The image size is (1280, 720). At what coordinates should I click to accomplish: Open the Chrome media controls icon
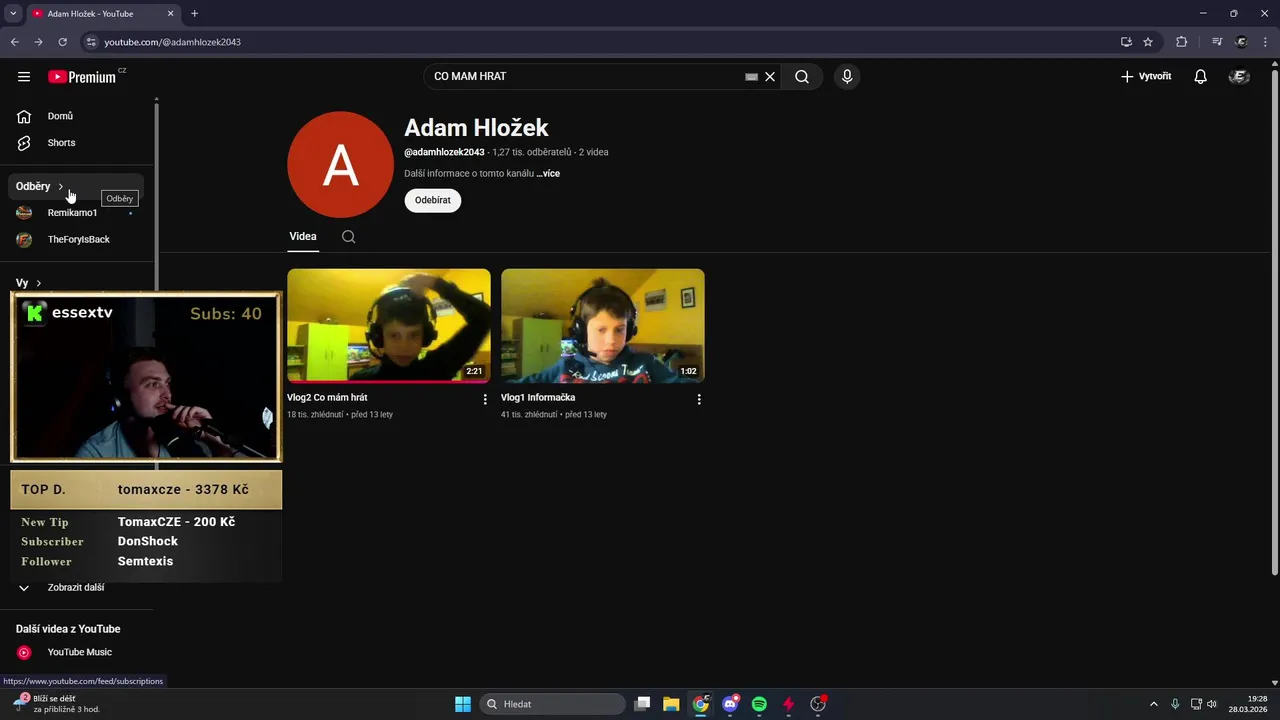[x=1217, y=42]
